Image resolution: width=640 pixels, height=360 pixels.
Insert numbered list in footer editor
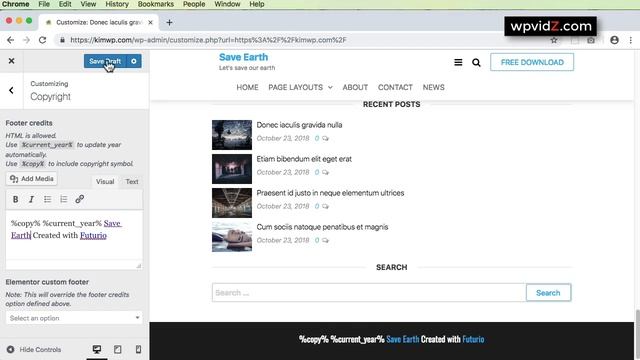64,199
